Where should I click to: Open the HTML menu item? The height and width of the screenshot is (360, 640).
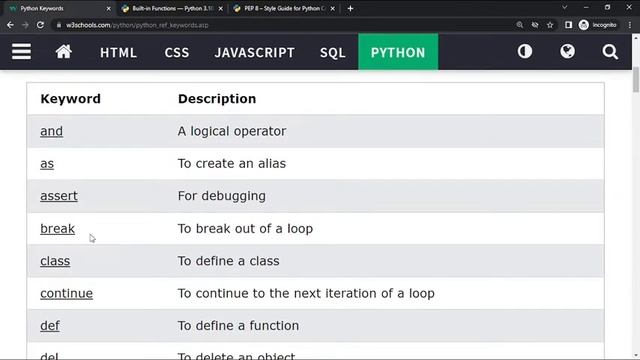click(x=118, y=52)
